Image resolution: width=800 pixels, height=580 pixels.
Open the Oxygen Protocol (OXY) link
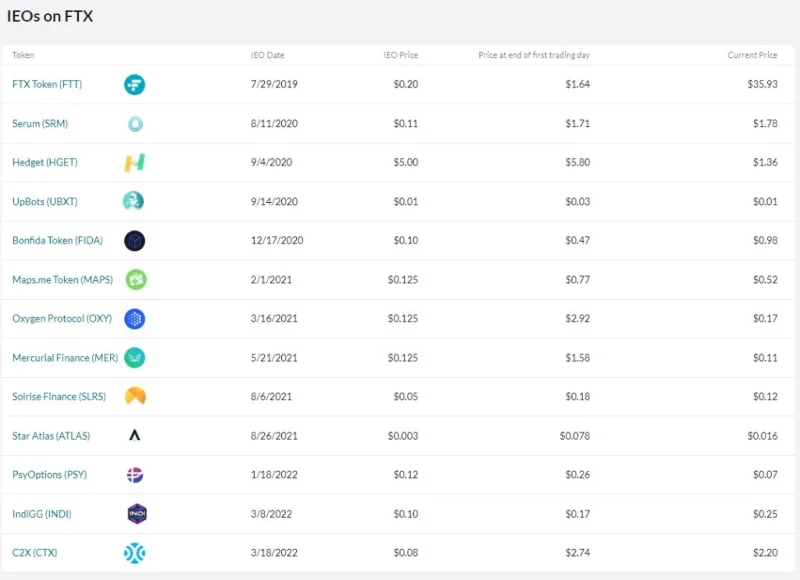point(62,318)
